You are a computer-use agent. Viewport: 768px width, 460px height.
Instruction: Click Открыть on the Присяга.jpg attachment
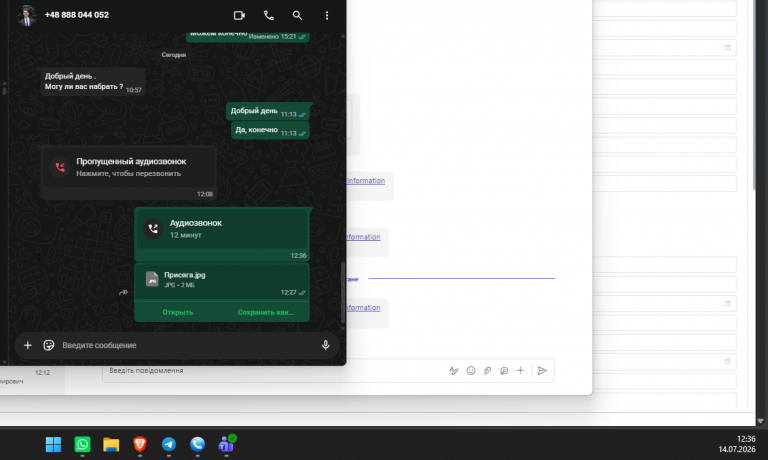tap(178, 312)
